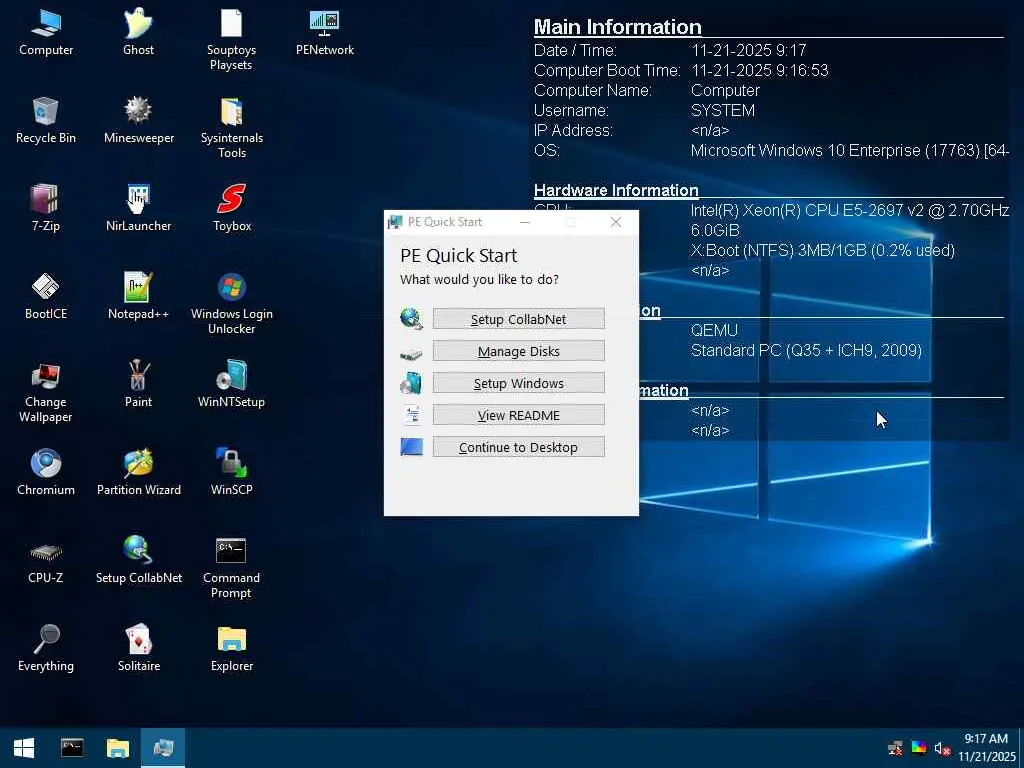The height and width of the screenshot is (768, 1024).
Task: Click the 'Hardware Information' heading
Action: click(616, 190)
